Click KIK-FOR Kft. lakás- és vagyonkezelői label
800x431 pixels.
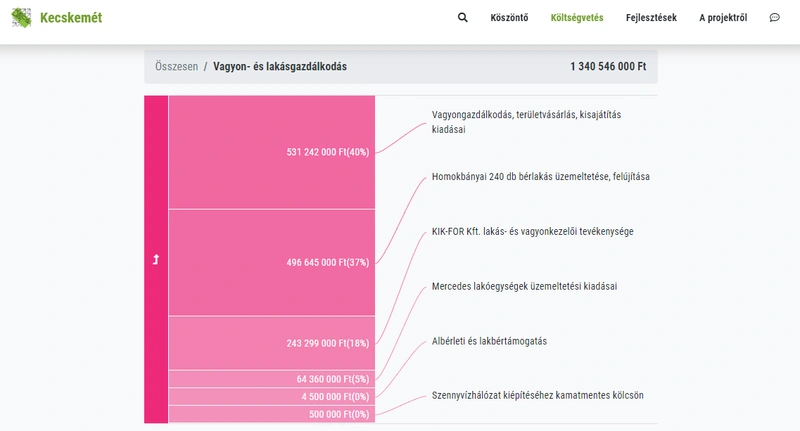pos(532,231)
